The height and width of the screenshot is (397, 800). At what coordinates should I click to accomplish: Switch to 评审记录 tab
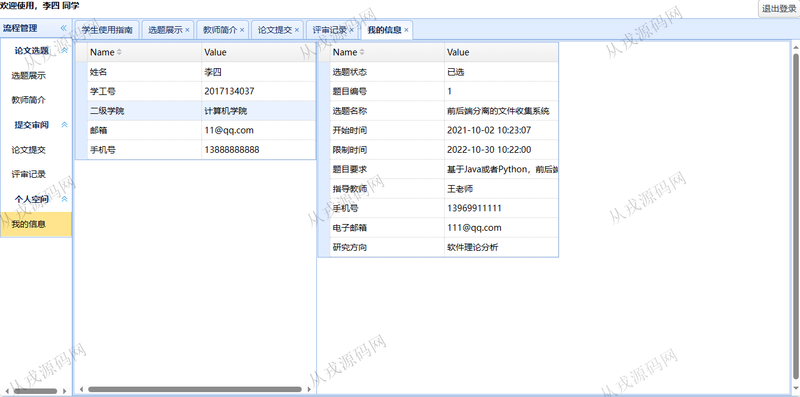pyautogui.click(x=330, y=30)
